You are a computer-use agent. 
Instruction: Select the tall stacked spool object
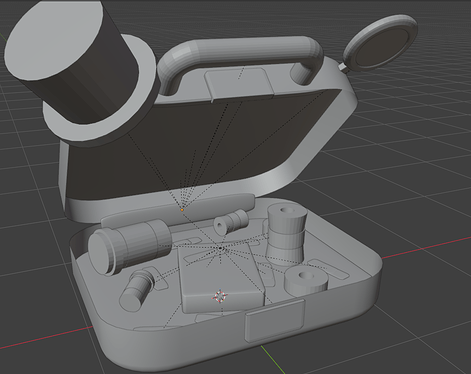(286, 233)
